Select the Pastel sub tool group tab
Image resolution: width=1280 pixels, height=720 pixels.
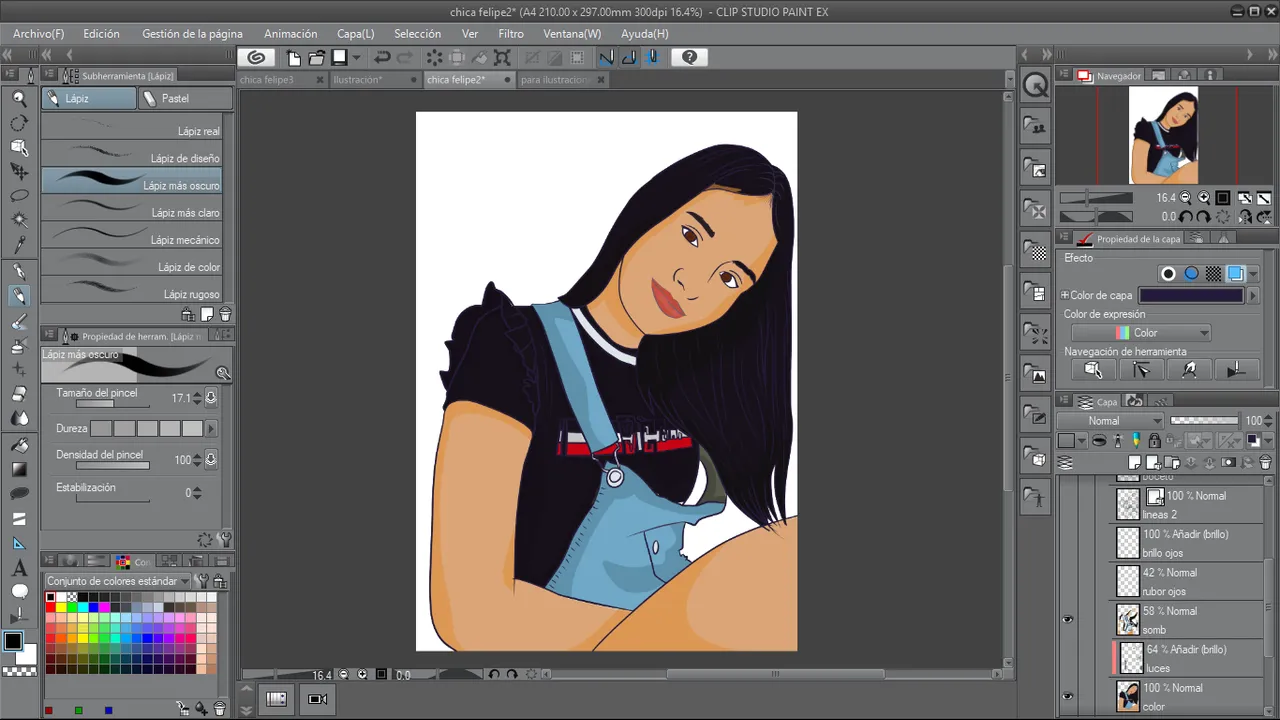tap(185, 98)
